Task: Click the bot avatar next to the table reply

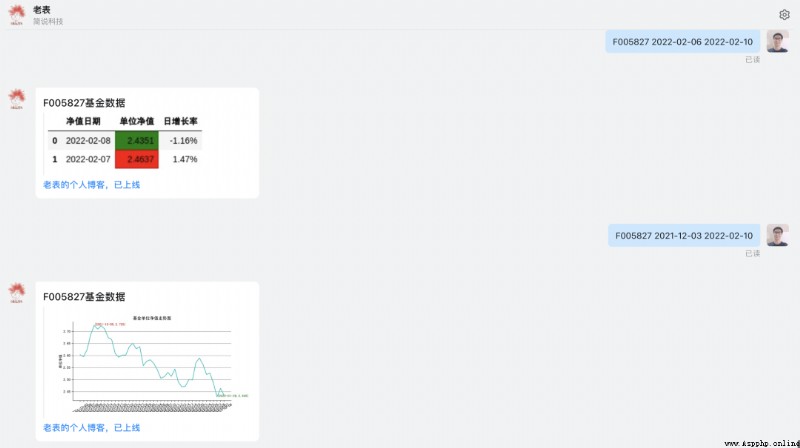Action: (17, 99)
